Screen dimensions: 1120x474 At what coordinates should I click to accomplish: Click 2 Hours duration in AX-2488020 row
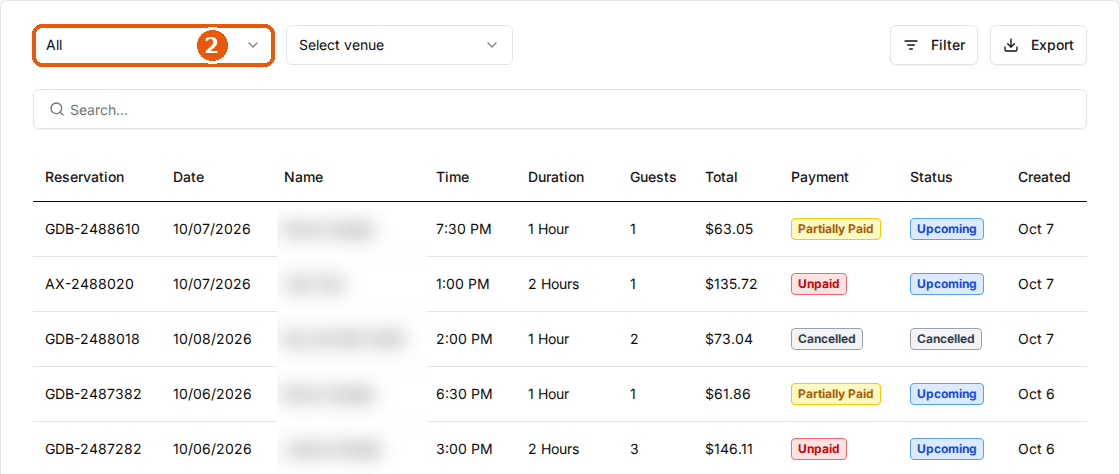pyautogui.click(x=554, y=284)
